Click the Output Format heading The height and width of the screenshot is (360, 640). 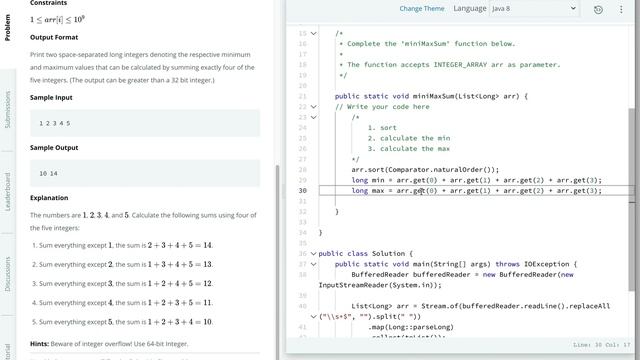54,37
